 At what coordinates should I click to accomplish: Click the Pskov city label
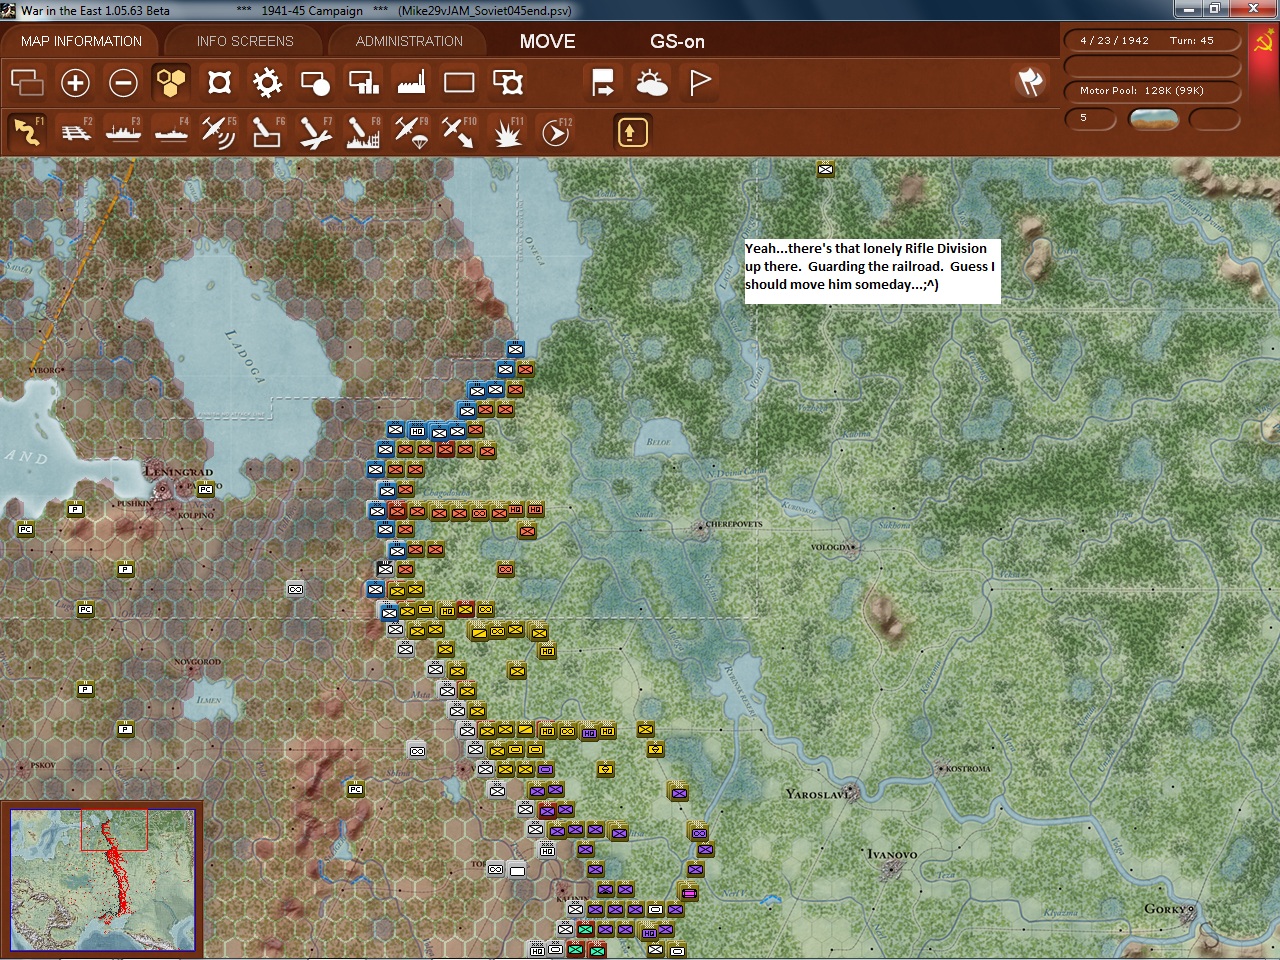[42, 765]
